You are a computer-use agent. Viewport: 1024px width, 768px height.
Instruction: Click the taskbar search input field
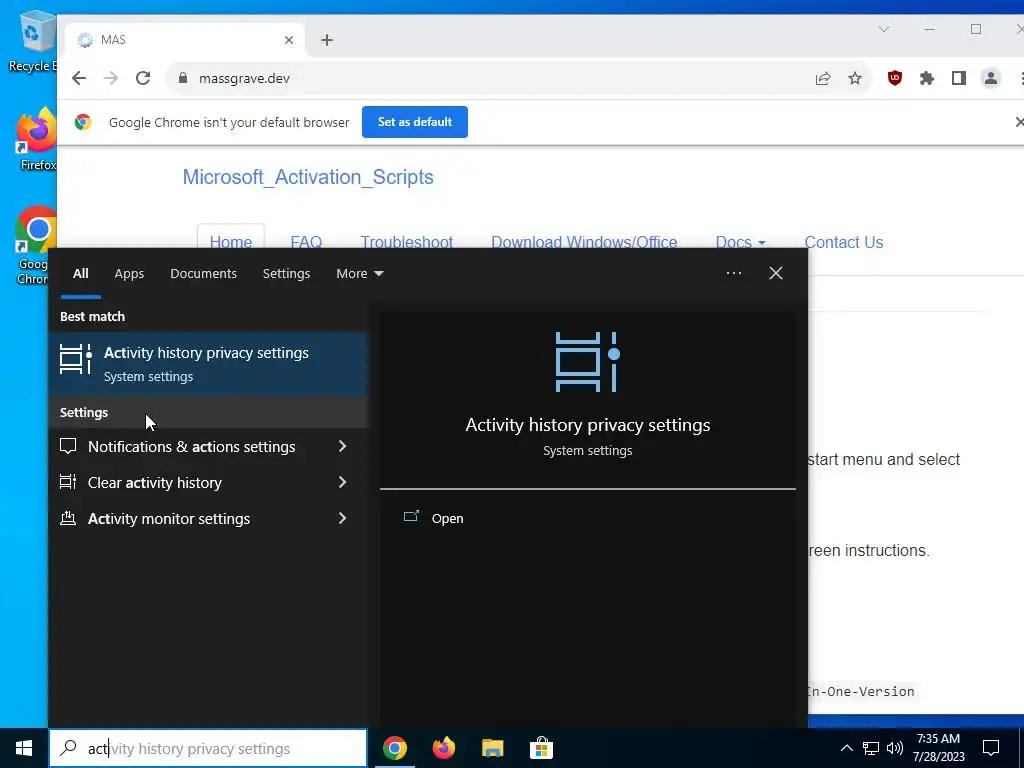coord(208,748)
